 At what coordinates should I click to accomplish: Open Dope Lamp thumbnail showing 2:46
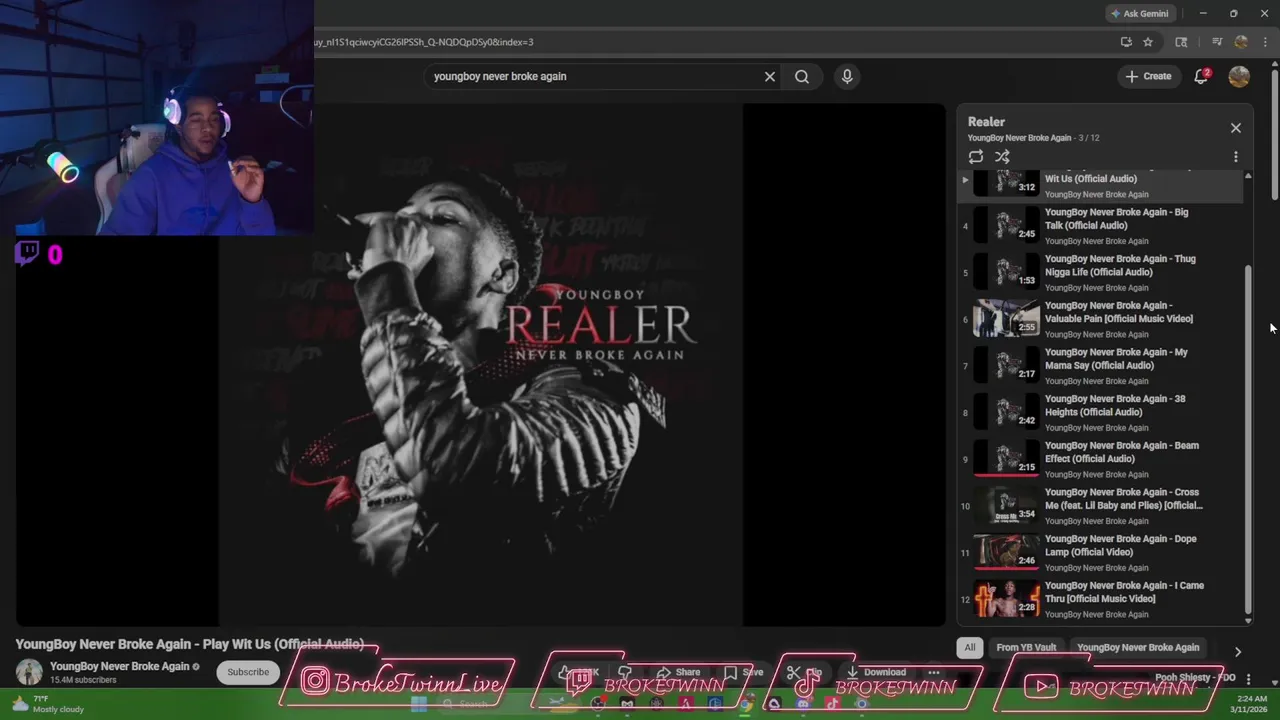click(1006, 552)
